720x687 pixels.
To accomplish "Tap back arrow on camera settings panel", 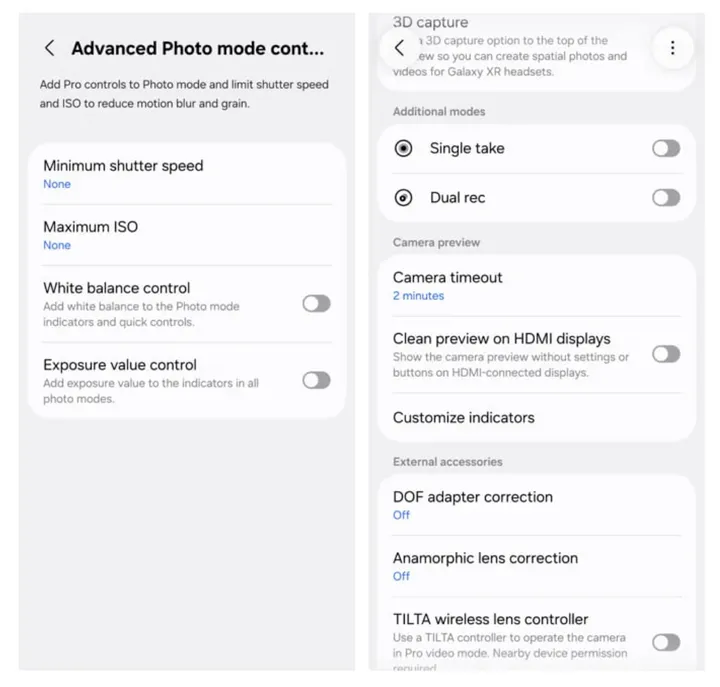I will click(x=400, y=47).
